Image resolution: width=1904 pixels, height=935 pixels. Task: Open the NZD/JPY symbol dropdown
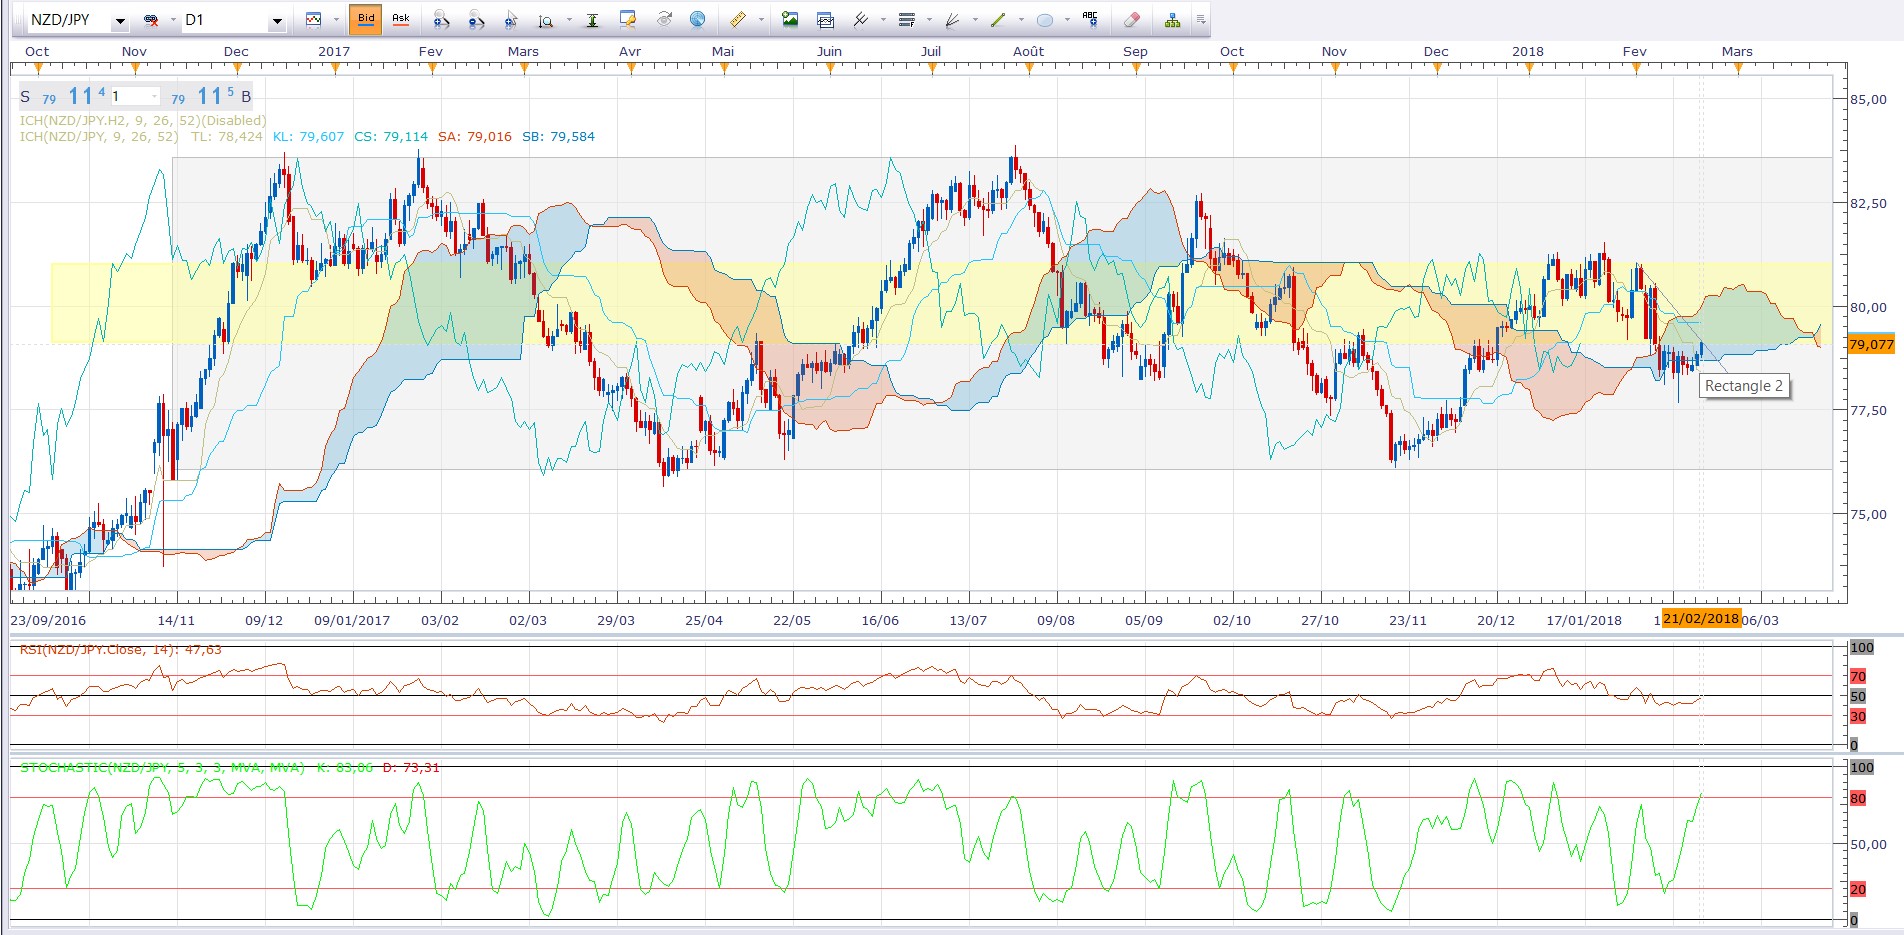point(120,20)
